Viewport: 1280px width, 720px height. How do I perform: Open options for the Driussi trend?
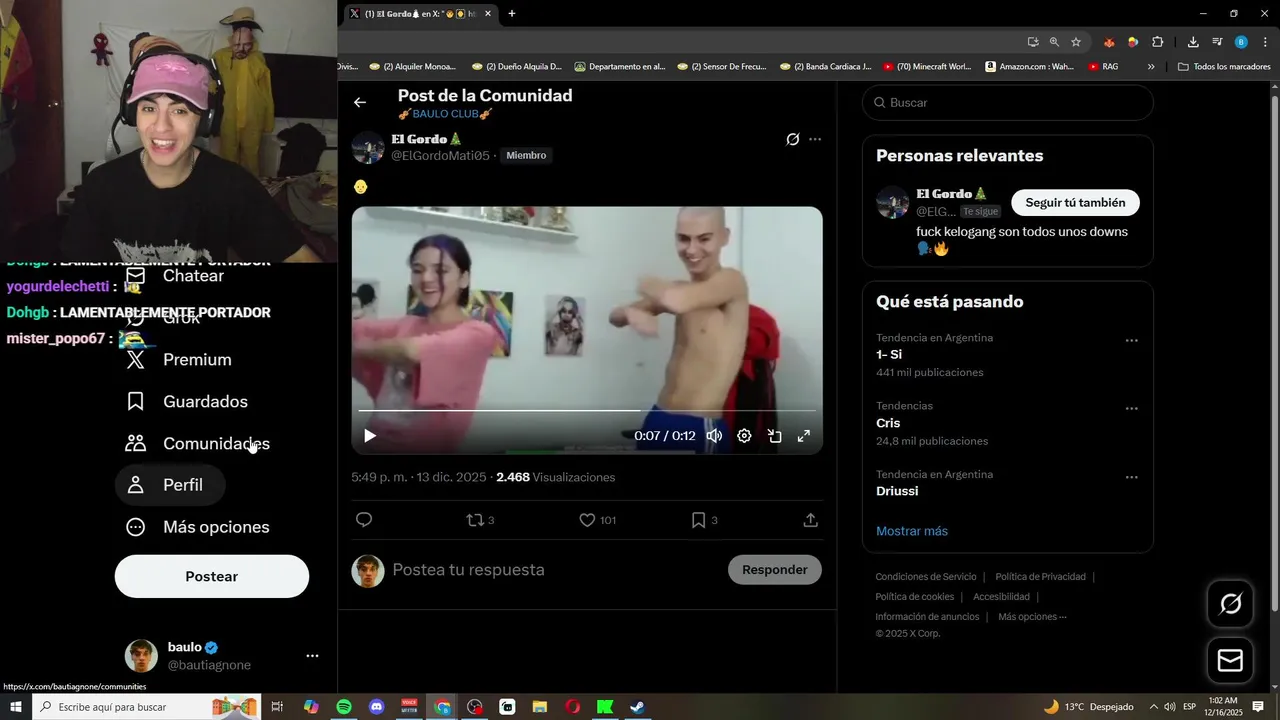[x=1131, y=478]
